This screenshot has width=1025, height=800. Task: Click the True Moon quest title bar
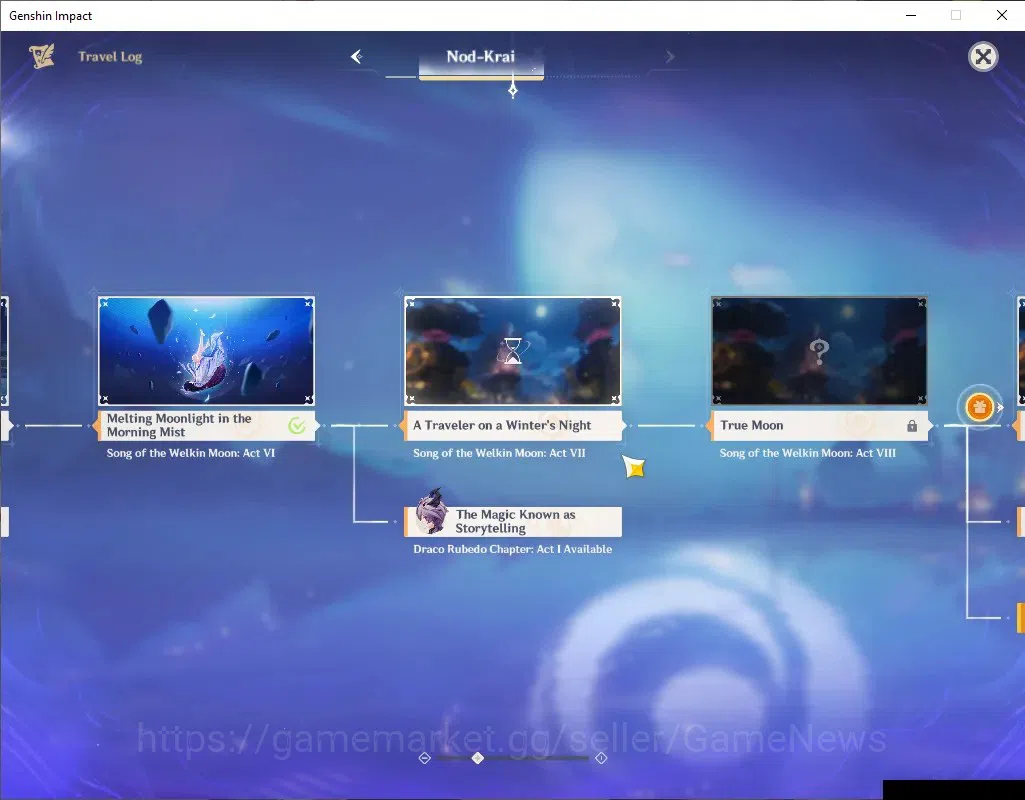point(819,425)
